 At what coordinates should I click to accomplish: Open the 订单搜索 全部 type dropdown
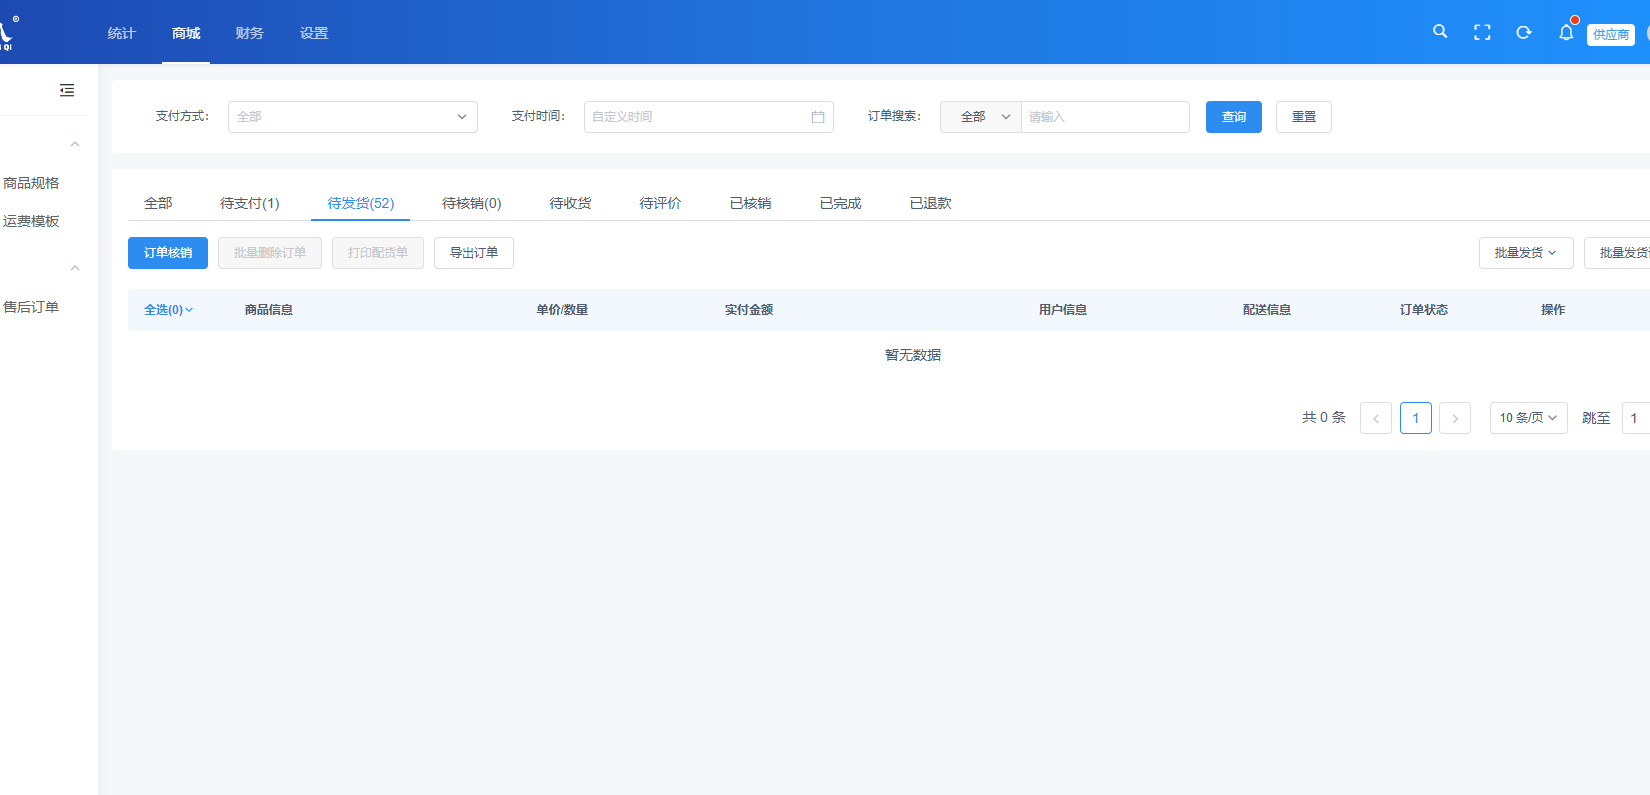(x=981, y=117)
